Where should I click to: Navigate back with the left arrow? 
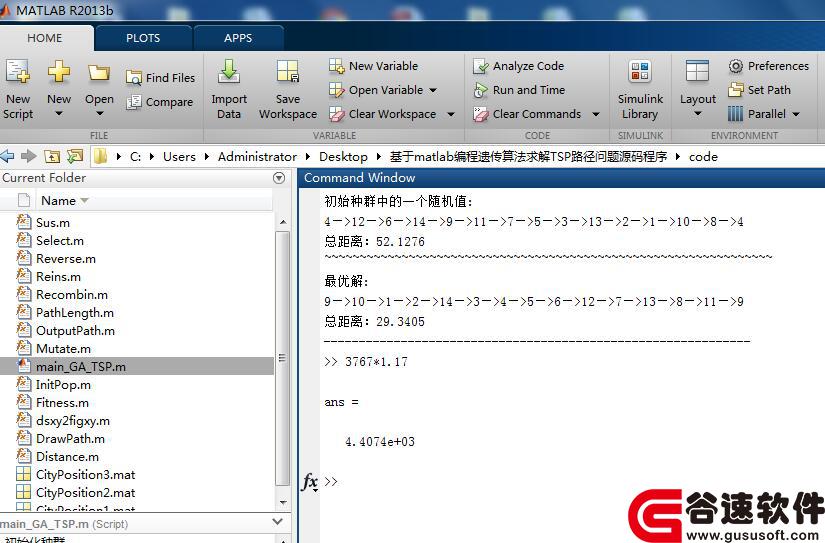coord(7,156)
